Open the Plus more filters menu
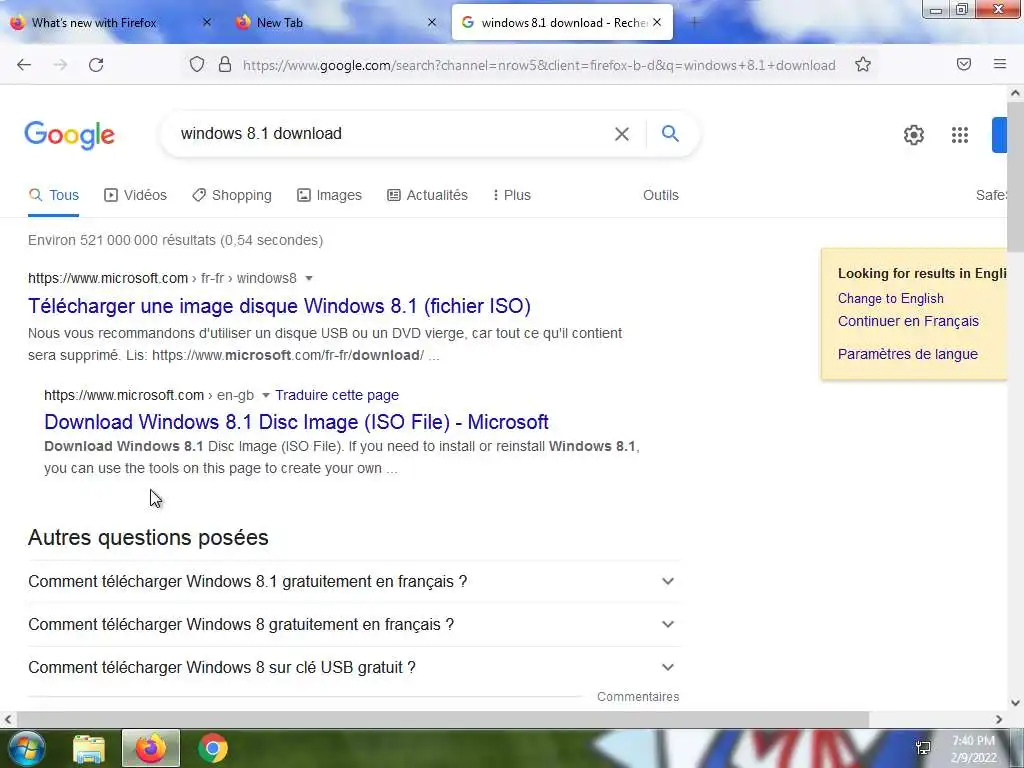The image size is (1024, 768). 511,195
